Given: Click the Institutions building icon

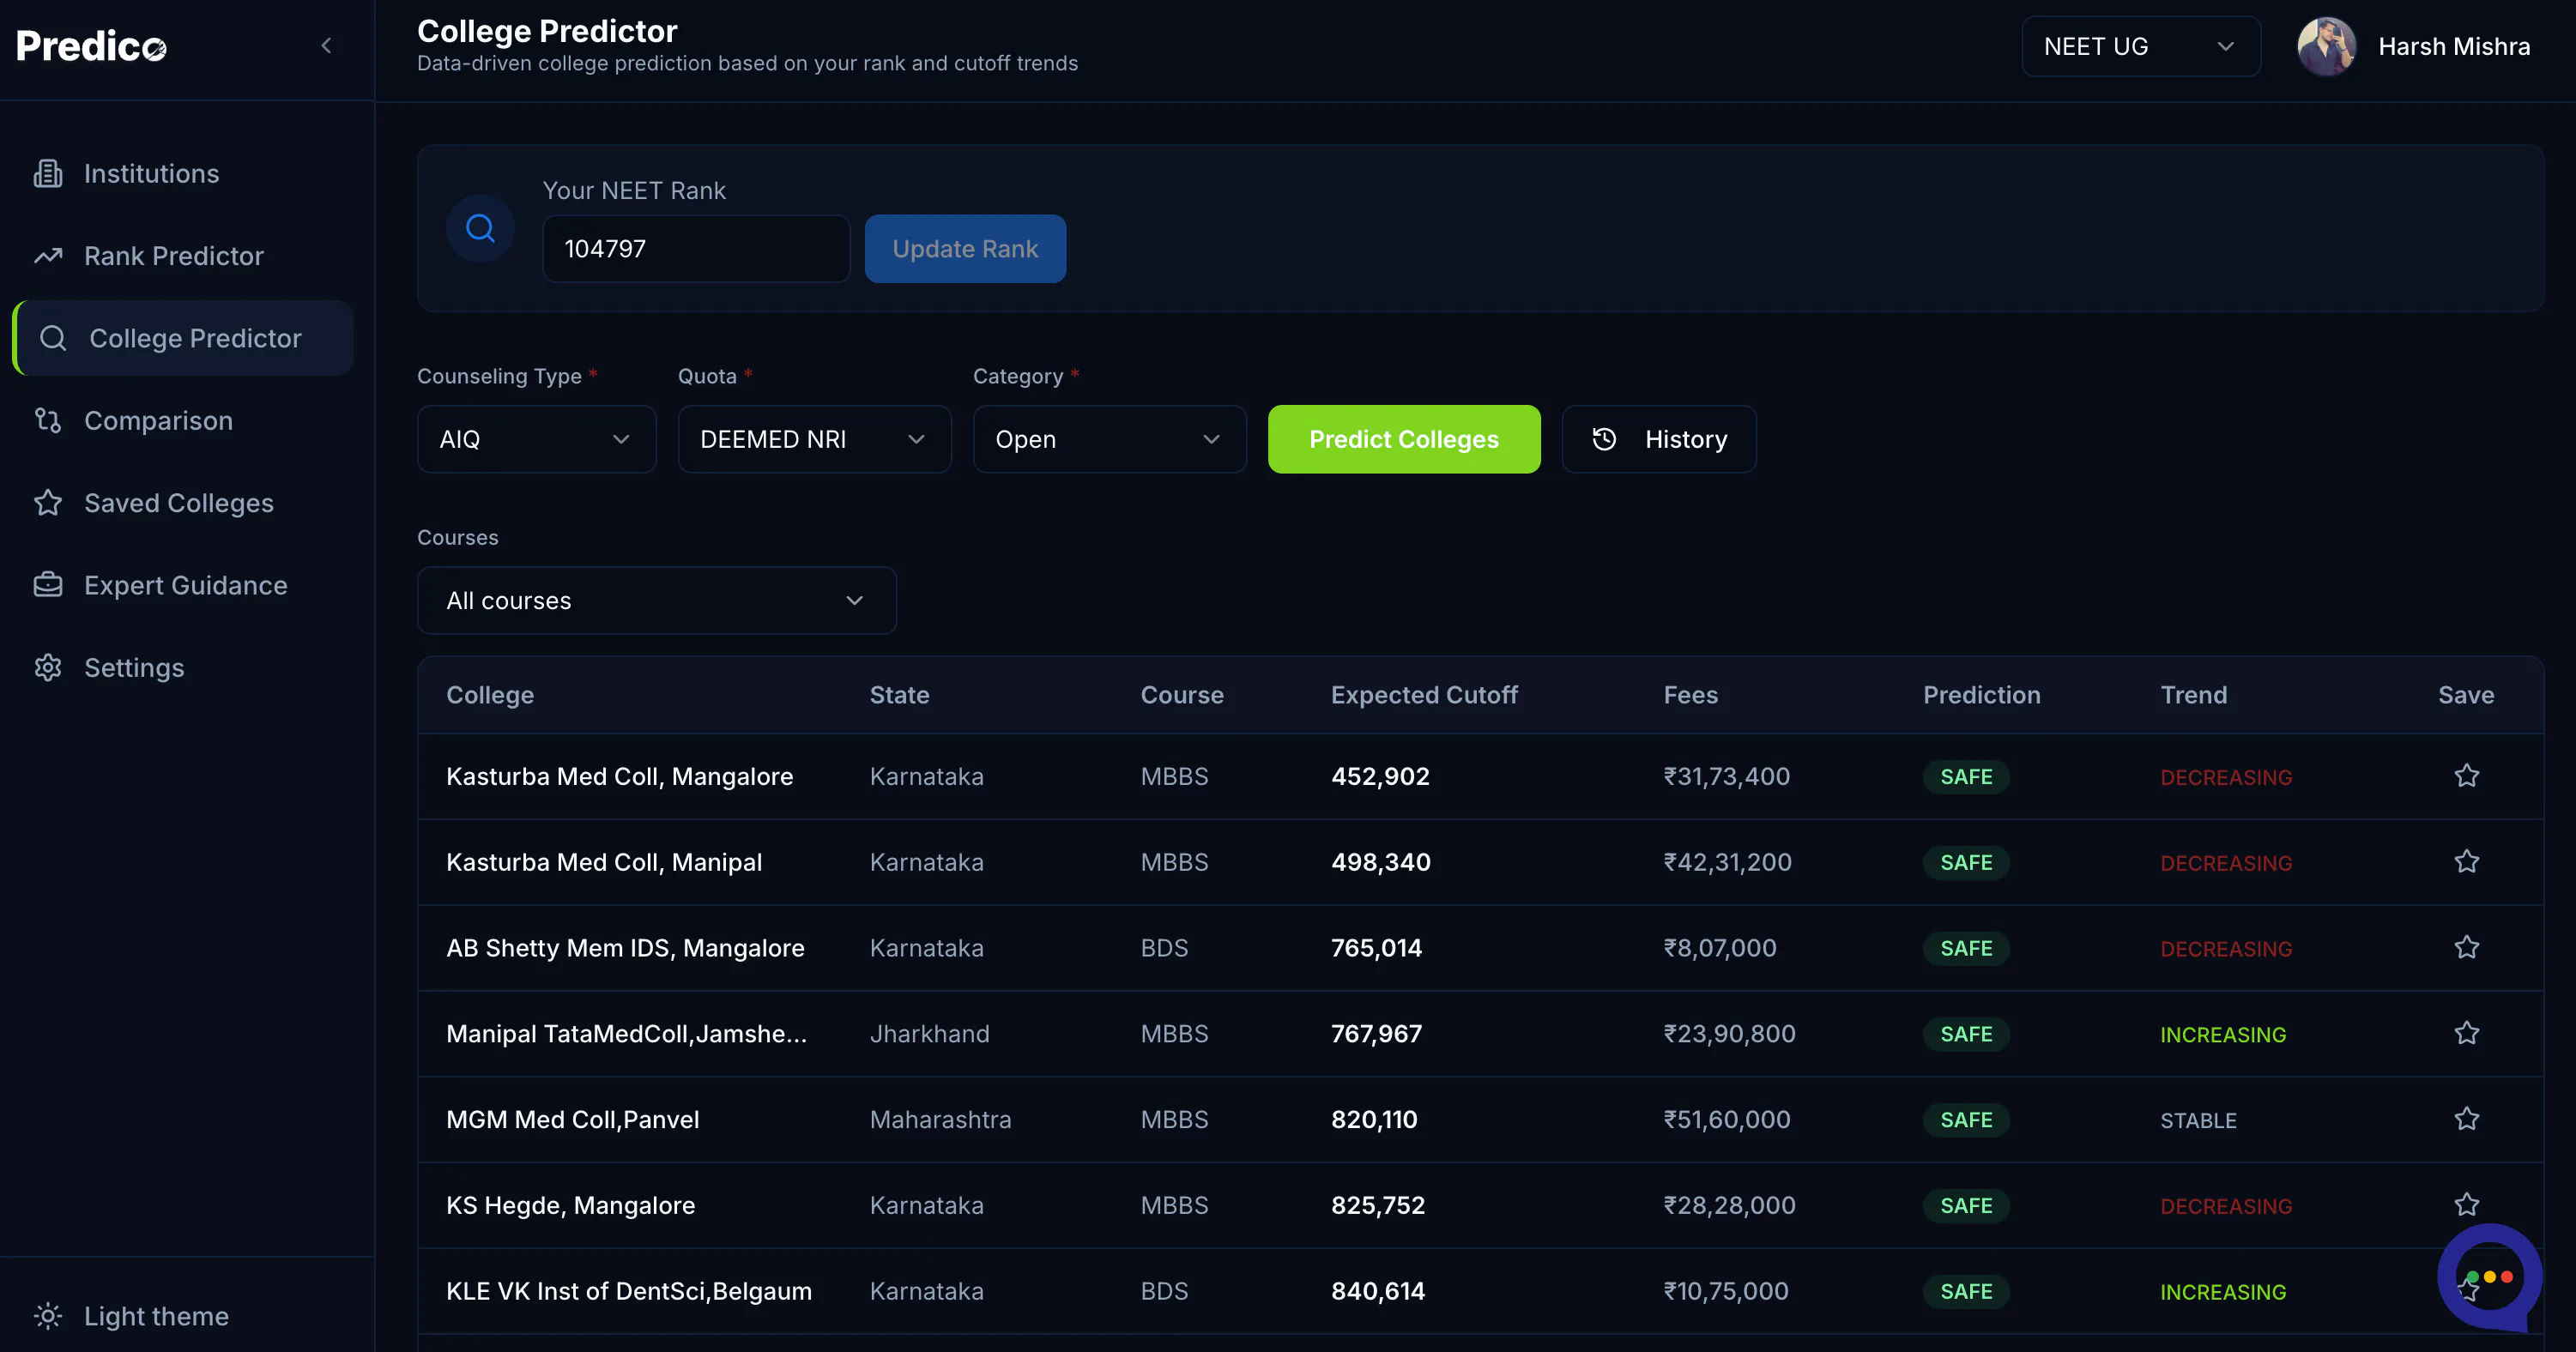Looking at the screenshot, I should (x=48, y=174).
